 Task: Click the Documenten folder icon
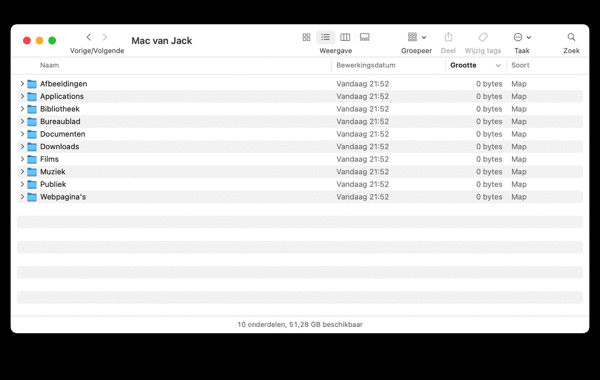click(32, 134)
